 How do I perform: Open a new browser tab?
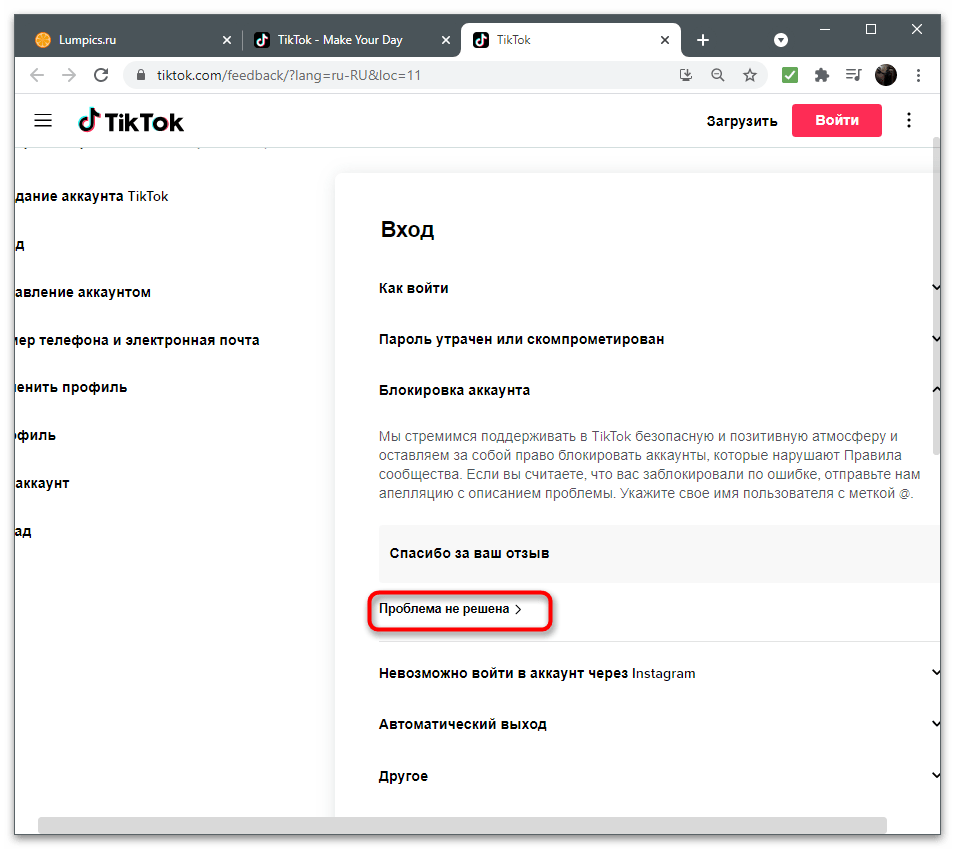click(x=703, y=40)
